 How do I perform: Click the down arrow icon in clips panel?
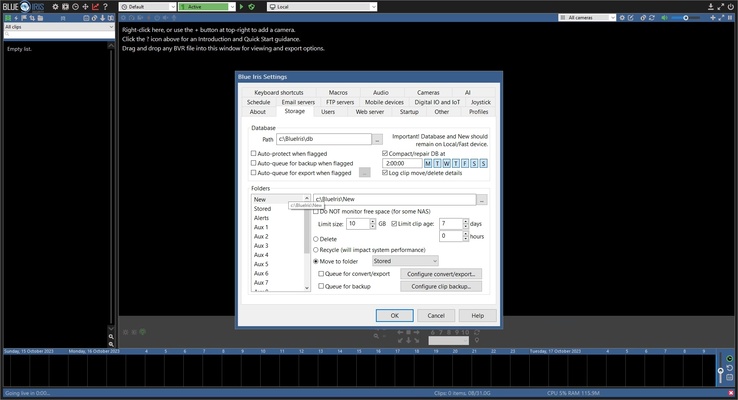[102, 18]
